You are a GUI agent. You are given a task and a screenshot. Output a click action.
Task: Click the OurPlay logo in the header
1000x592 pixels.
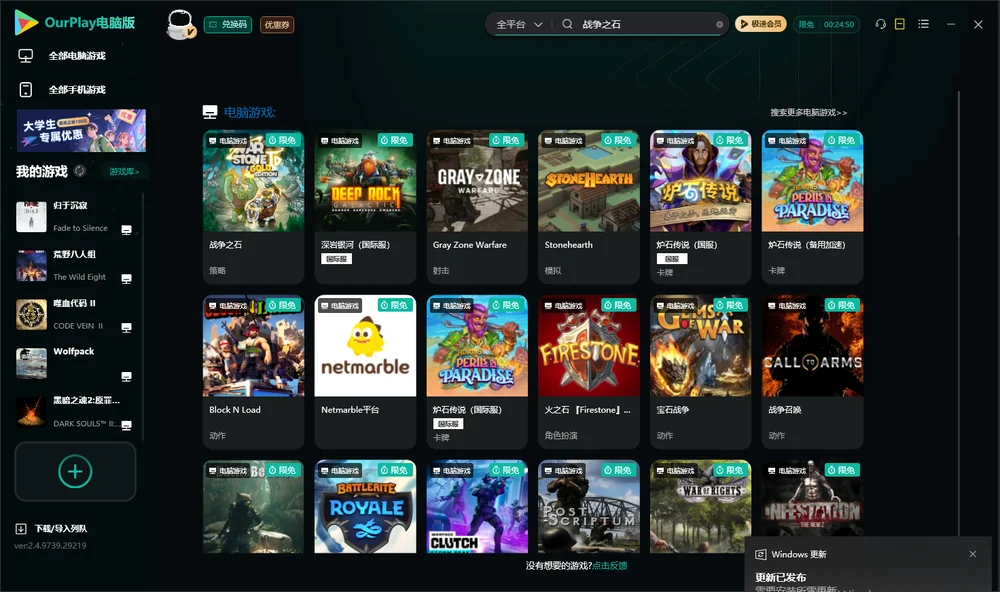point(75,23)
